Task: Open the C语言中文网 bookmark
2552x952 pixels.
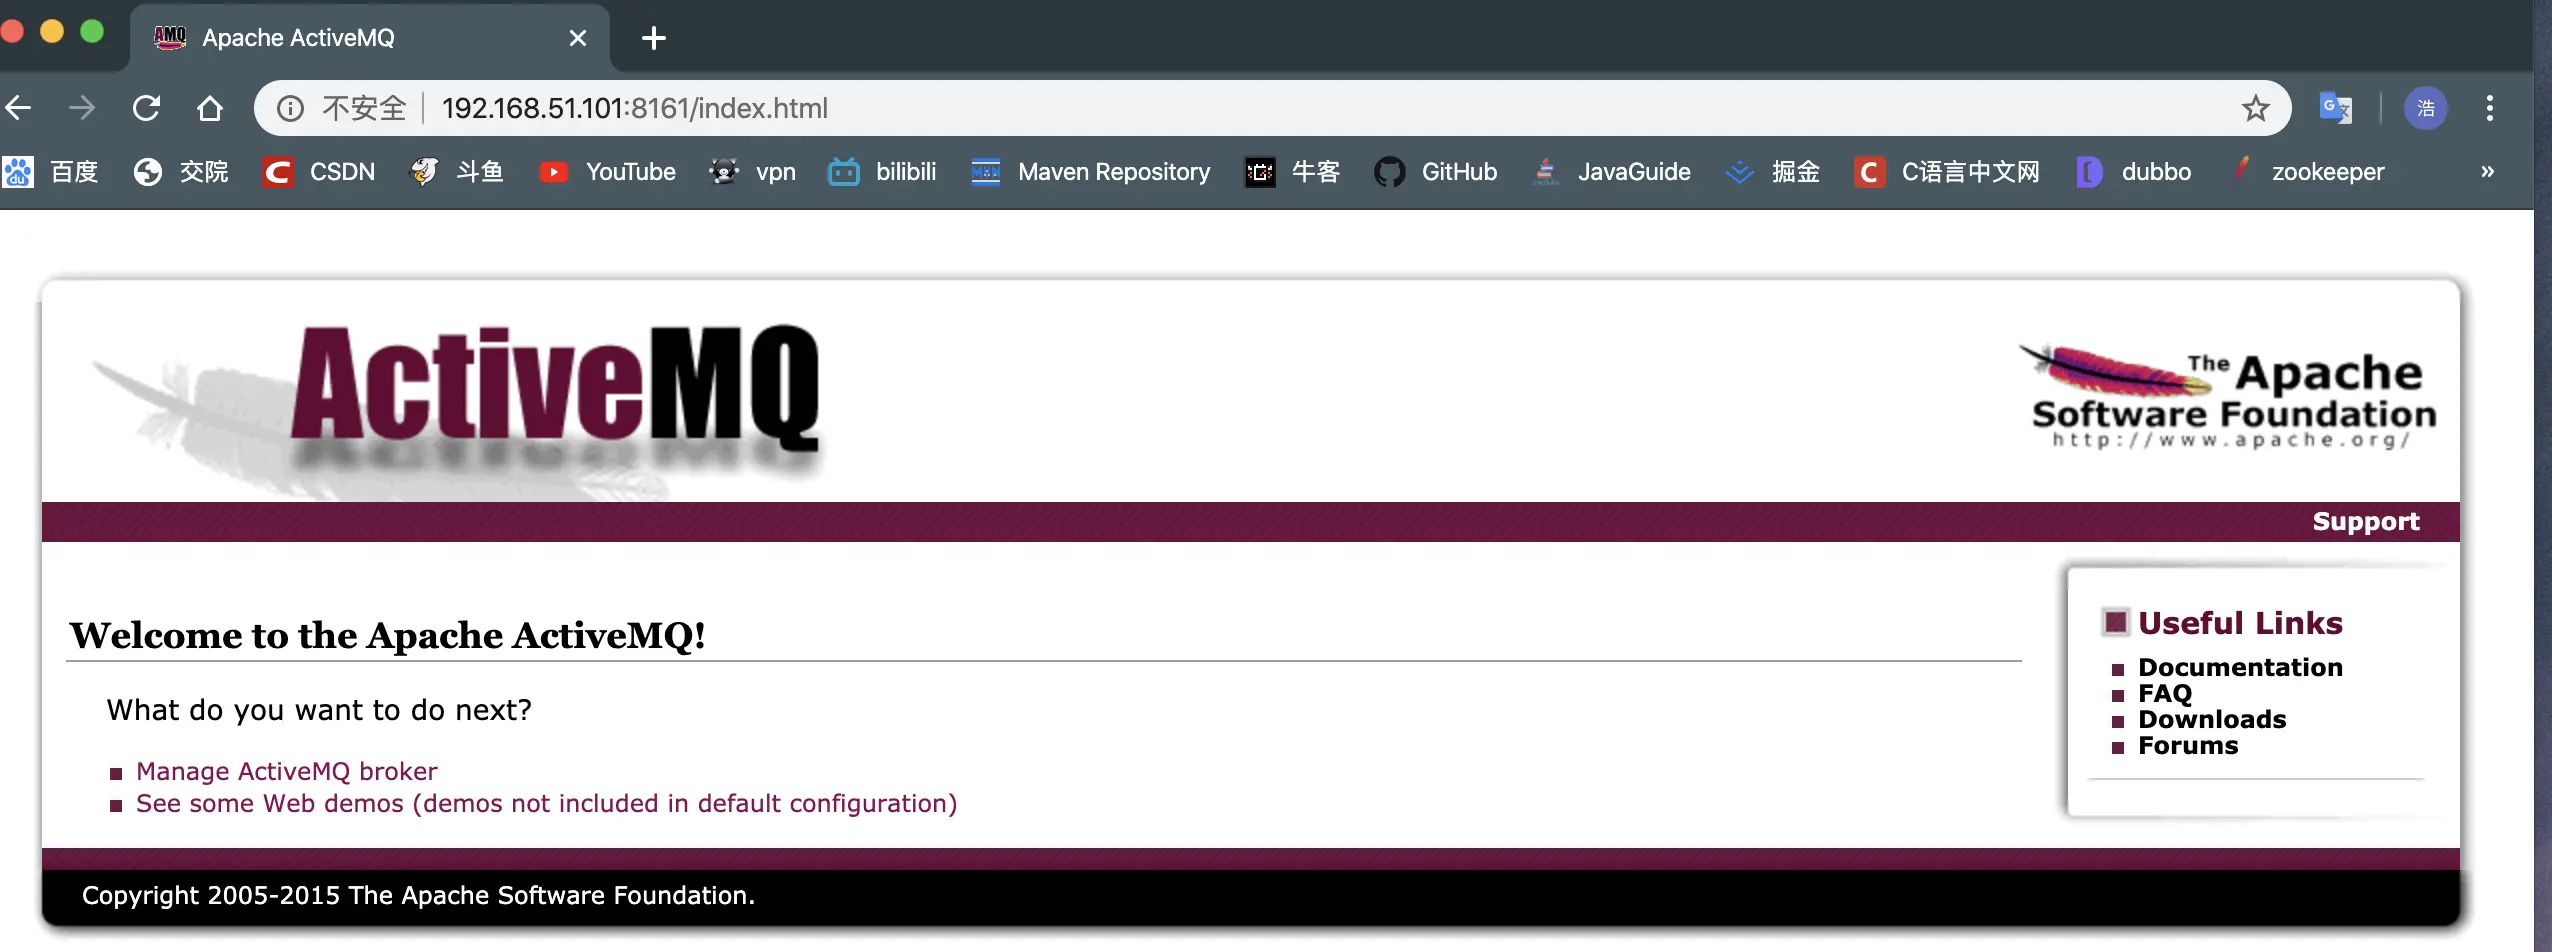Action: coord(1946,172)
